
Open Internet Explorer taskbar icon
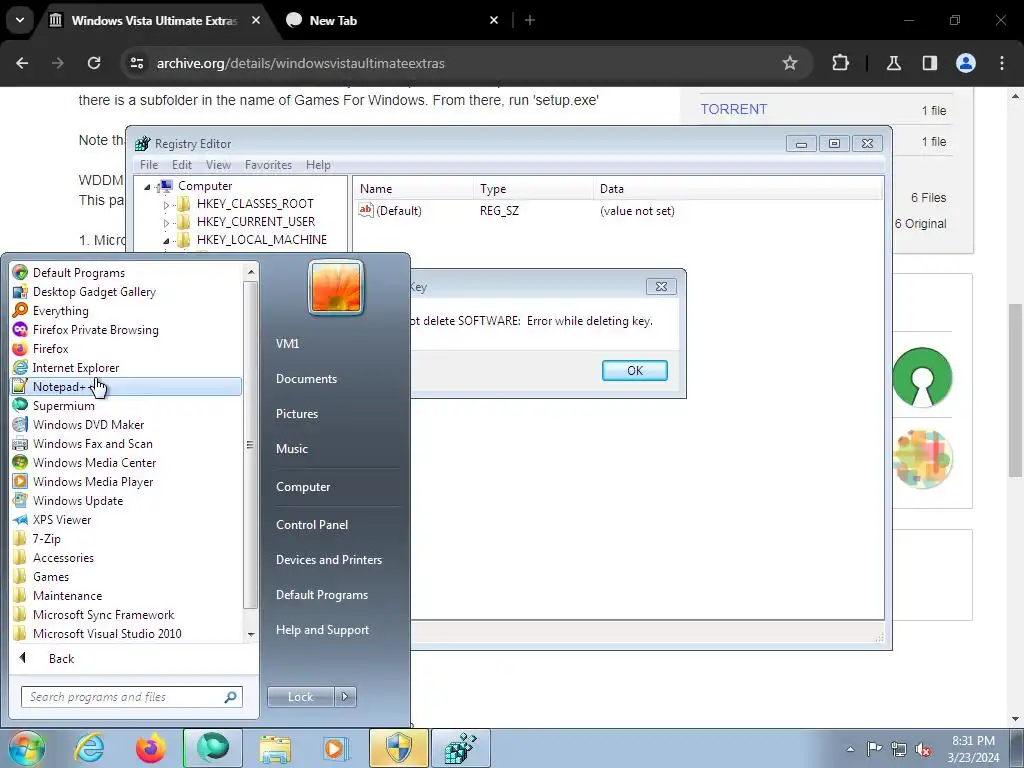click(x=89, y=748)
